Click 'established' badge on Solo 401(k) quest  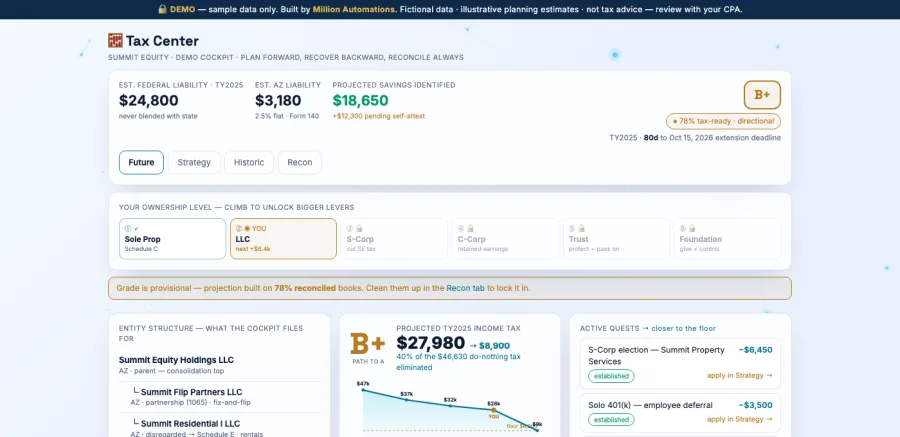pyautogui.click(x=611, y=420)
